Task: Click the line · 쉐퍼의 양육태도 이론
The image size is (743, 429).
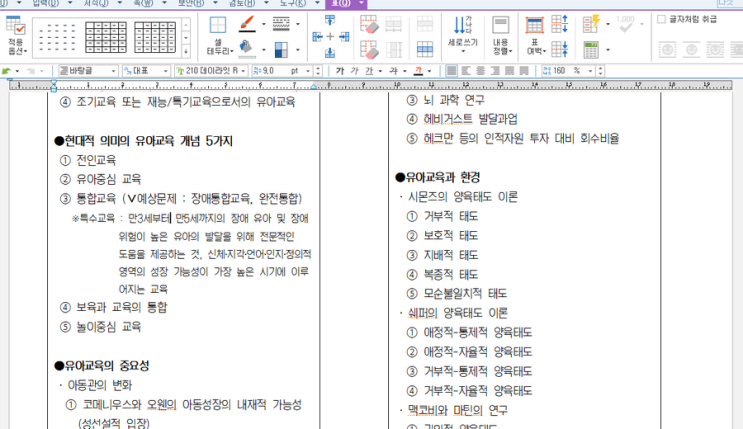Action: point(453,313)
